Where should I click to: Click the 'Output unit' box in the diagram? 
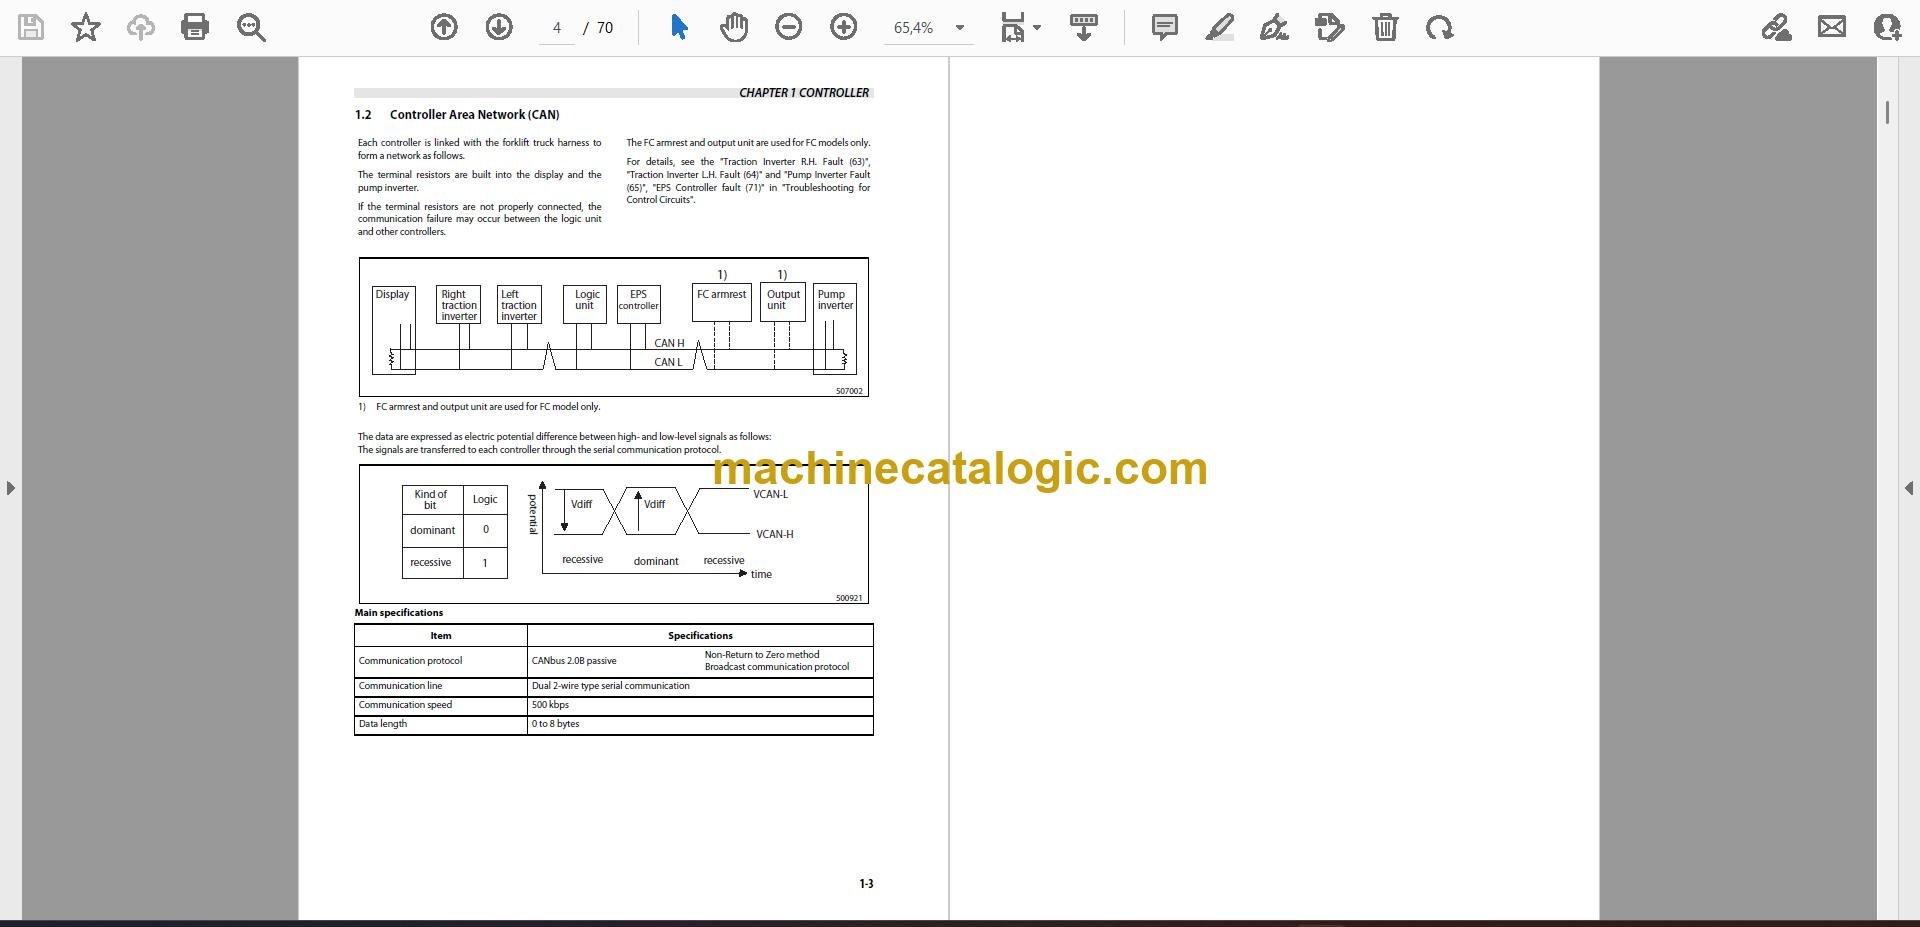[x=783, y=303]
